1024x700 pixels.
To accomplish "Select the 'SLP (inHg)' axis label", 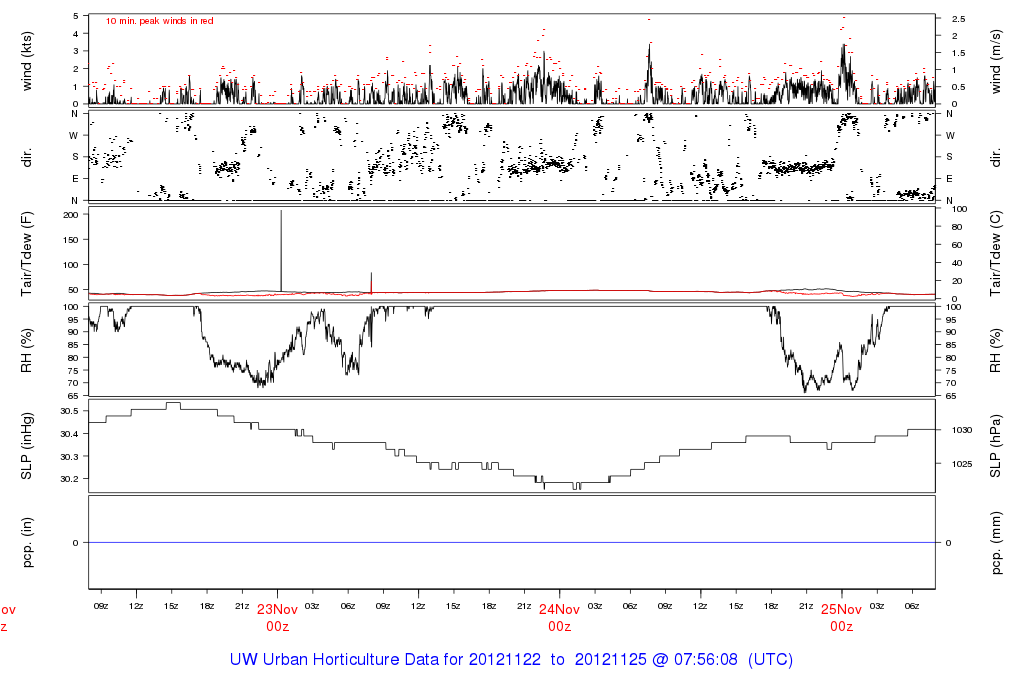I will click(27, 446).
